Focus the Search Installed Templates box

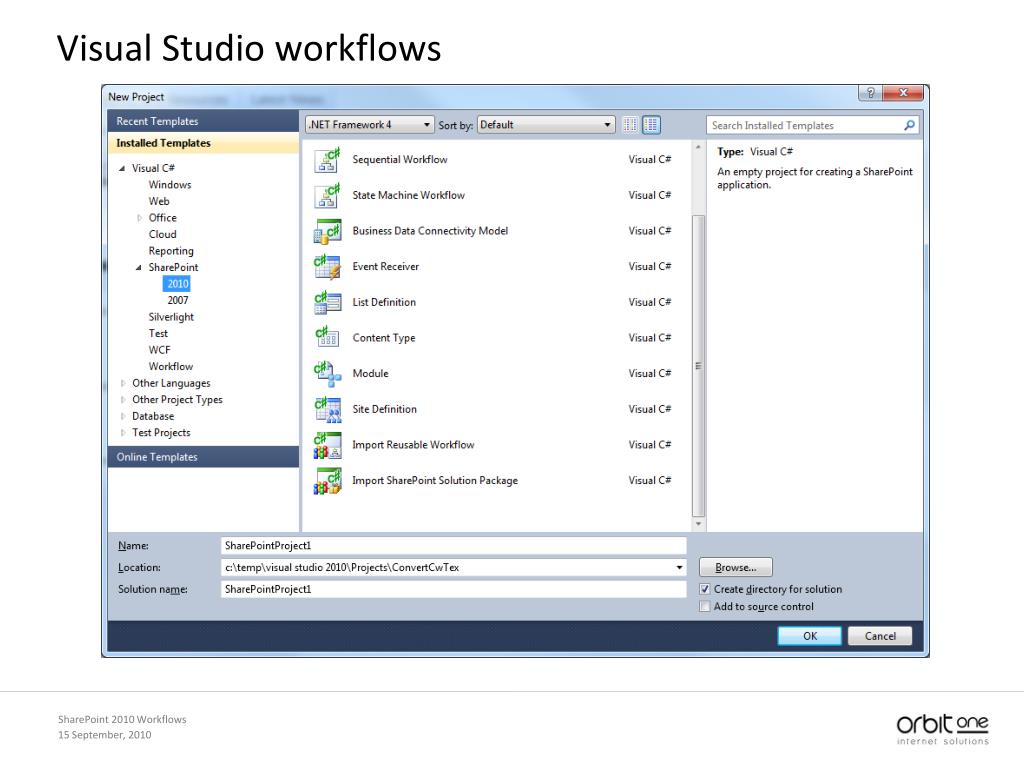tap(805, 125)
